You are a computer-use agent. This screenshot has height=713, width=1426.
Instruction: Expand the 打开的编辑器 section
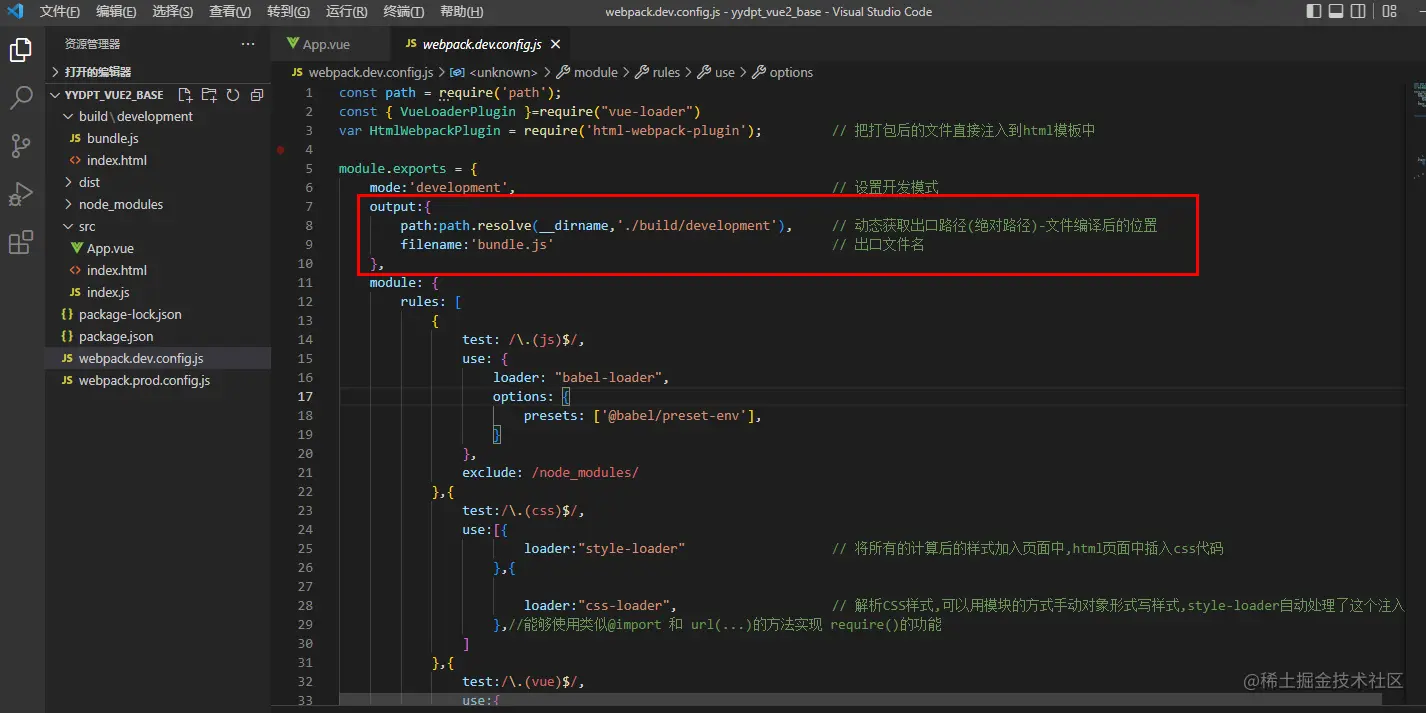[x=160, y=72]
